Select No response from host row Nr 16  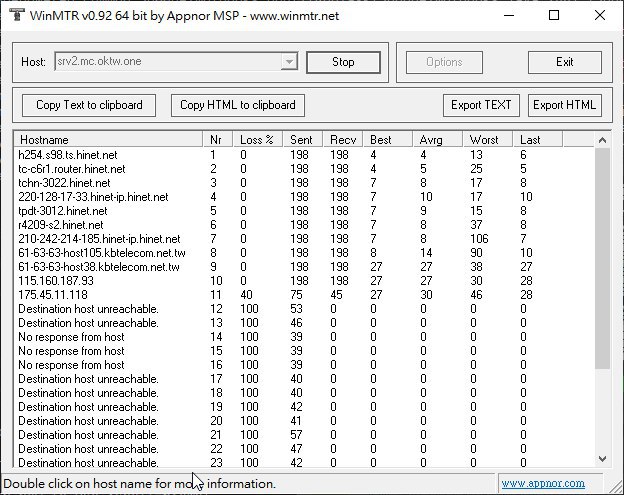point(304,365)
